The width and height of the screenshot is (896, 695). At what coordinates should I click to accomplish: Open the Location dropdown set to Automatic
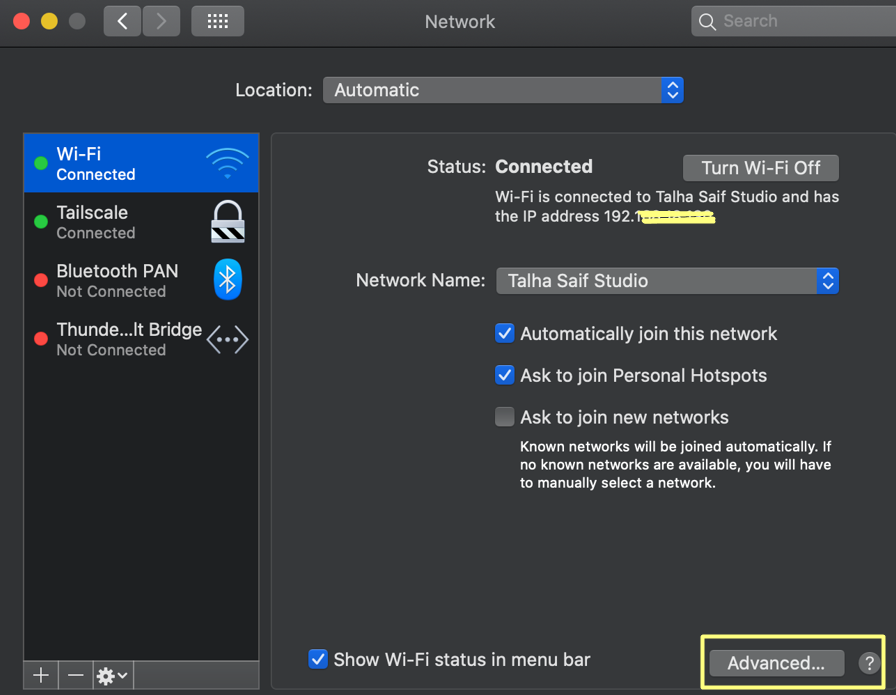click(503, 90)
